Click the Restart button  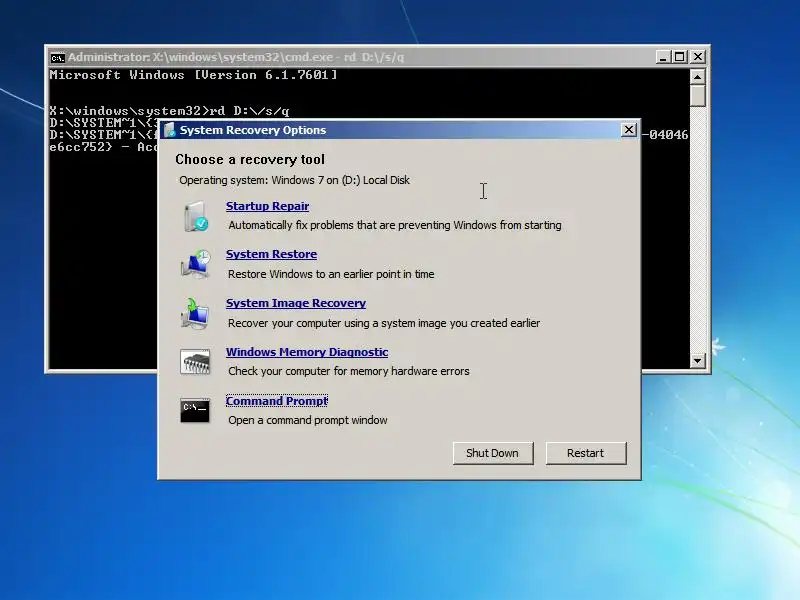586,453
